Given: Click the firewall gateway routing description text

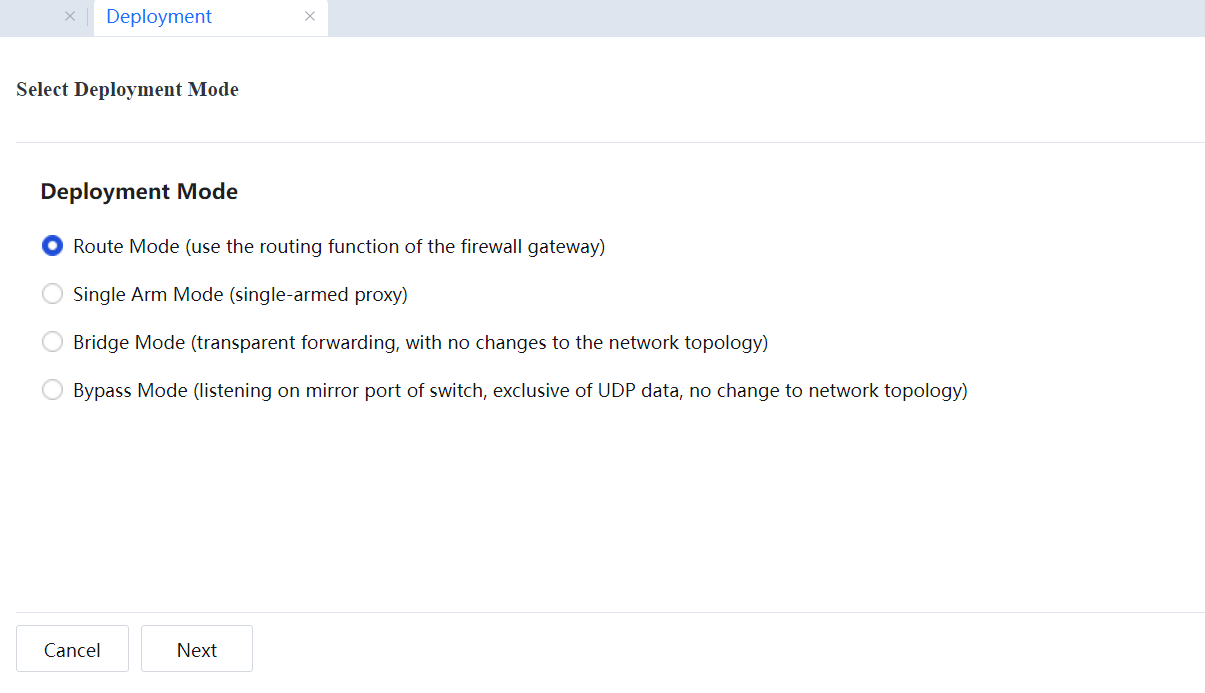Looking at the screenshot, I should pyautogui.click(x=396, y=246).
